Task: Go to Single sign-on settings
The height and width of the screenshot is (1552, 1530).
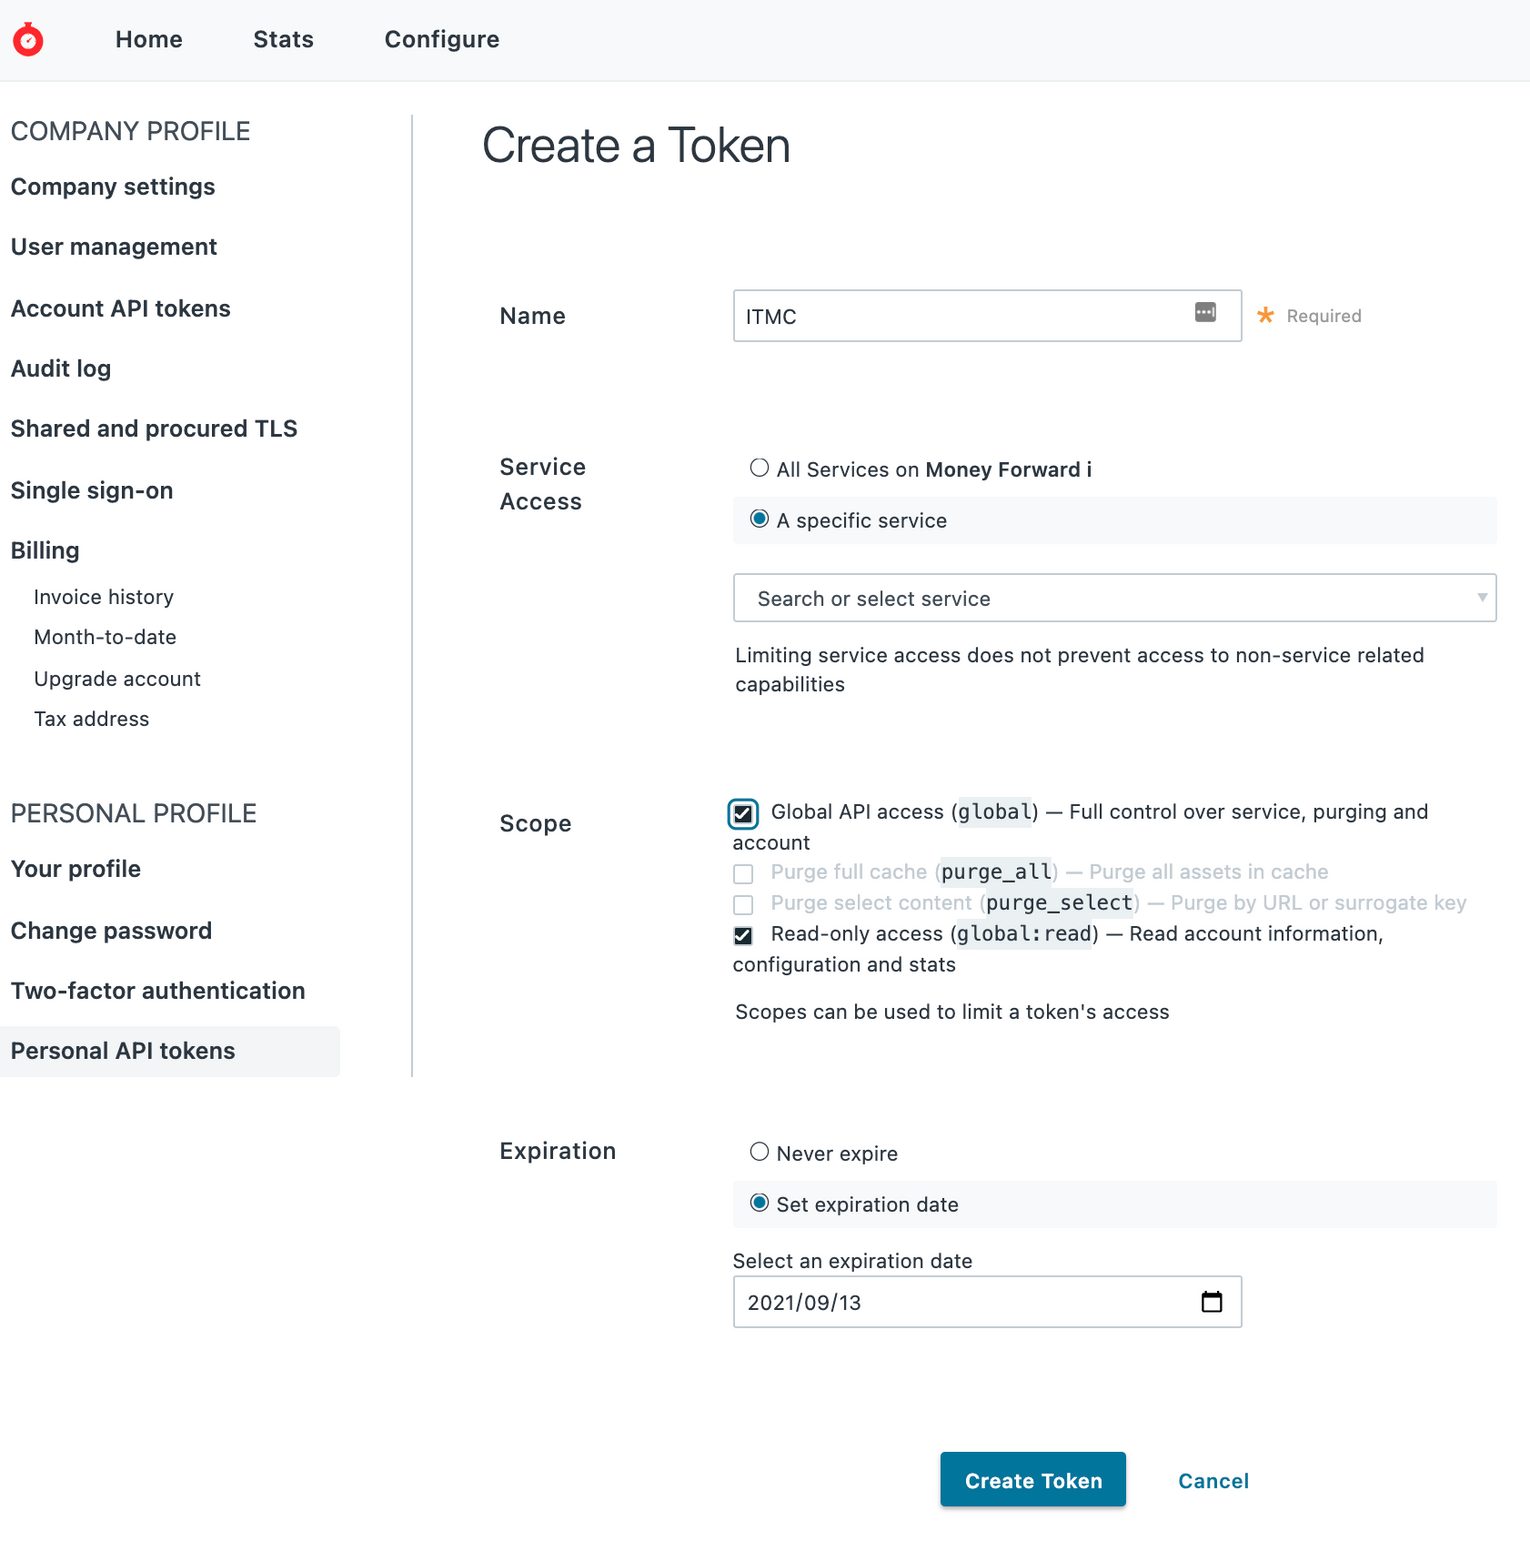Action: point(92,491)
